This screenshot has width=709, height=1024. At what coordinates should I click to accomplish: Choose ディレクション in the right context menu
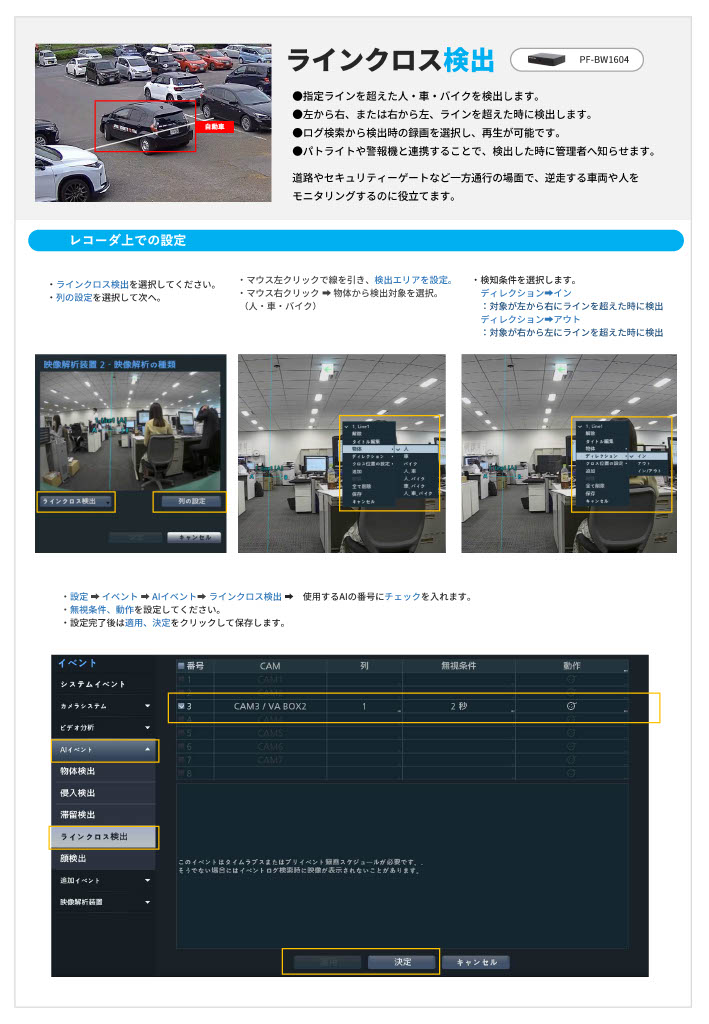[x=602, y=455]
